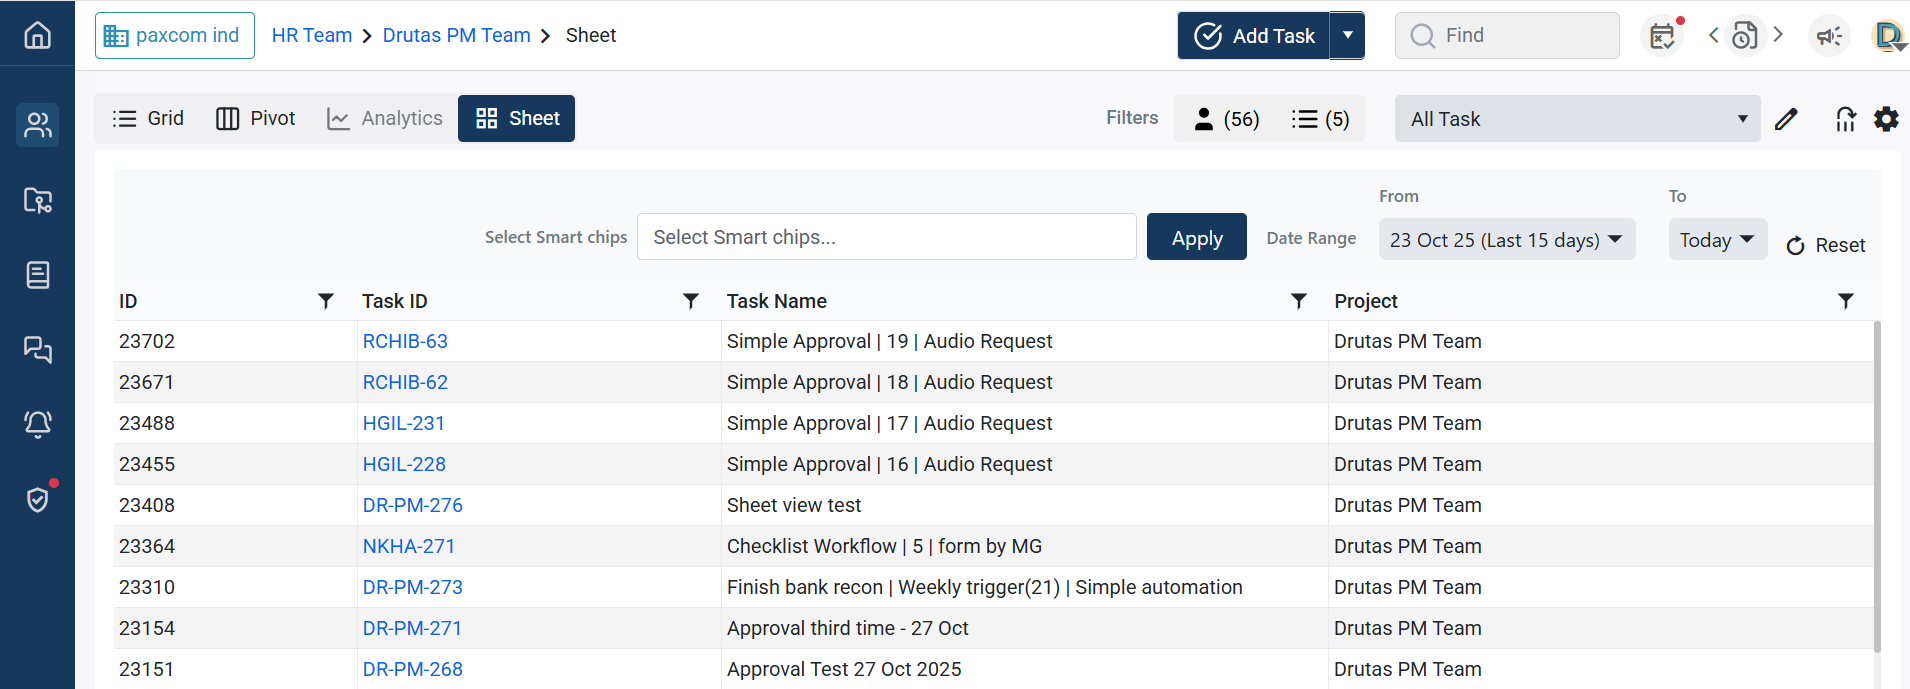This screenshot has height=689, width=1910.
Task: Expand the Add Task dropdown arrow
Action: point(1347,36)
